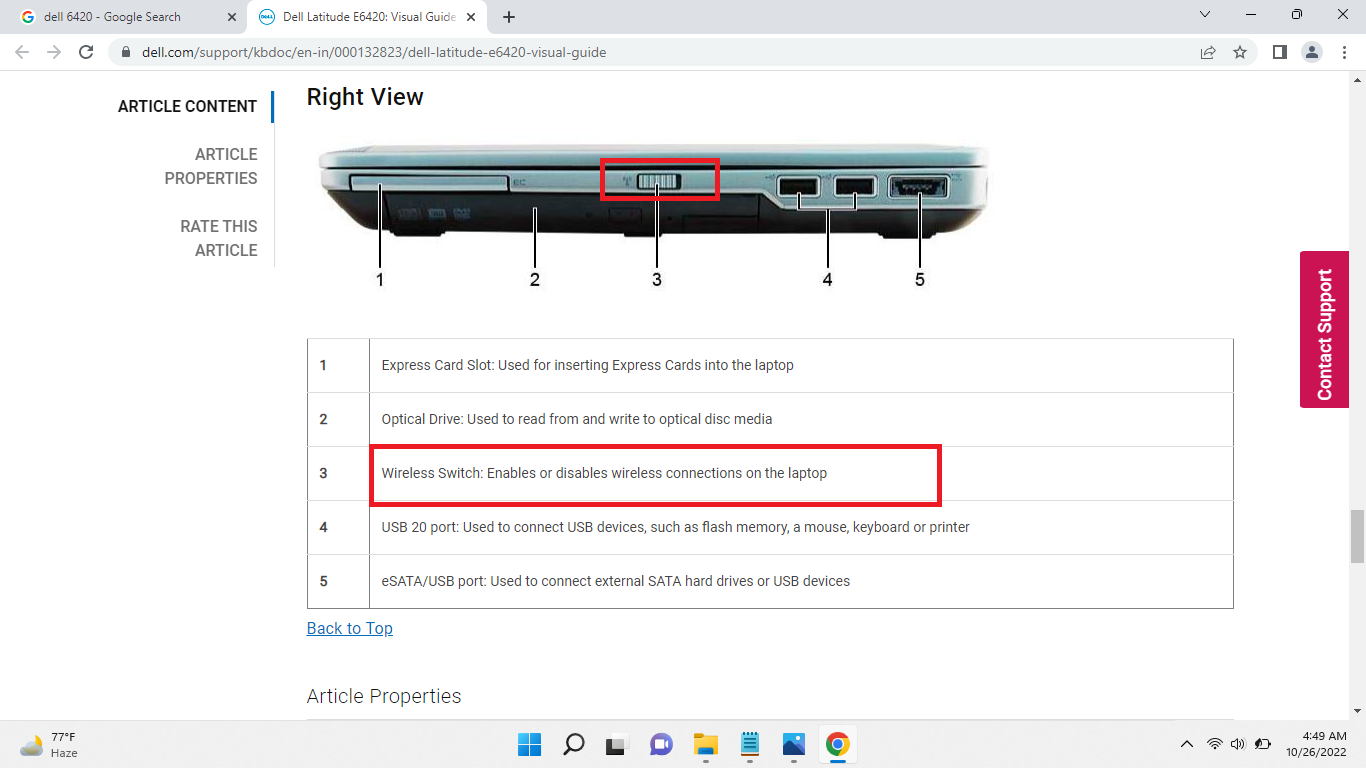Reload the Dell visual guide page
Viewport: 1366px width, 768px height.
(x=86, y=52)
